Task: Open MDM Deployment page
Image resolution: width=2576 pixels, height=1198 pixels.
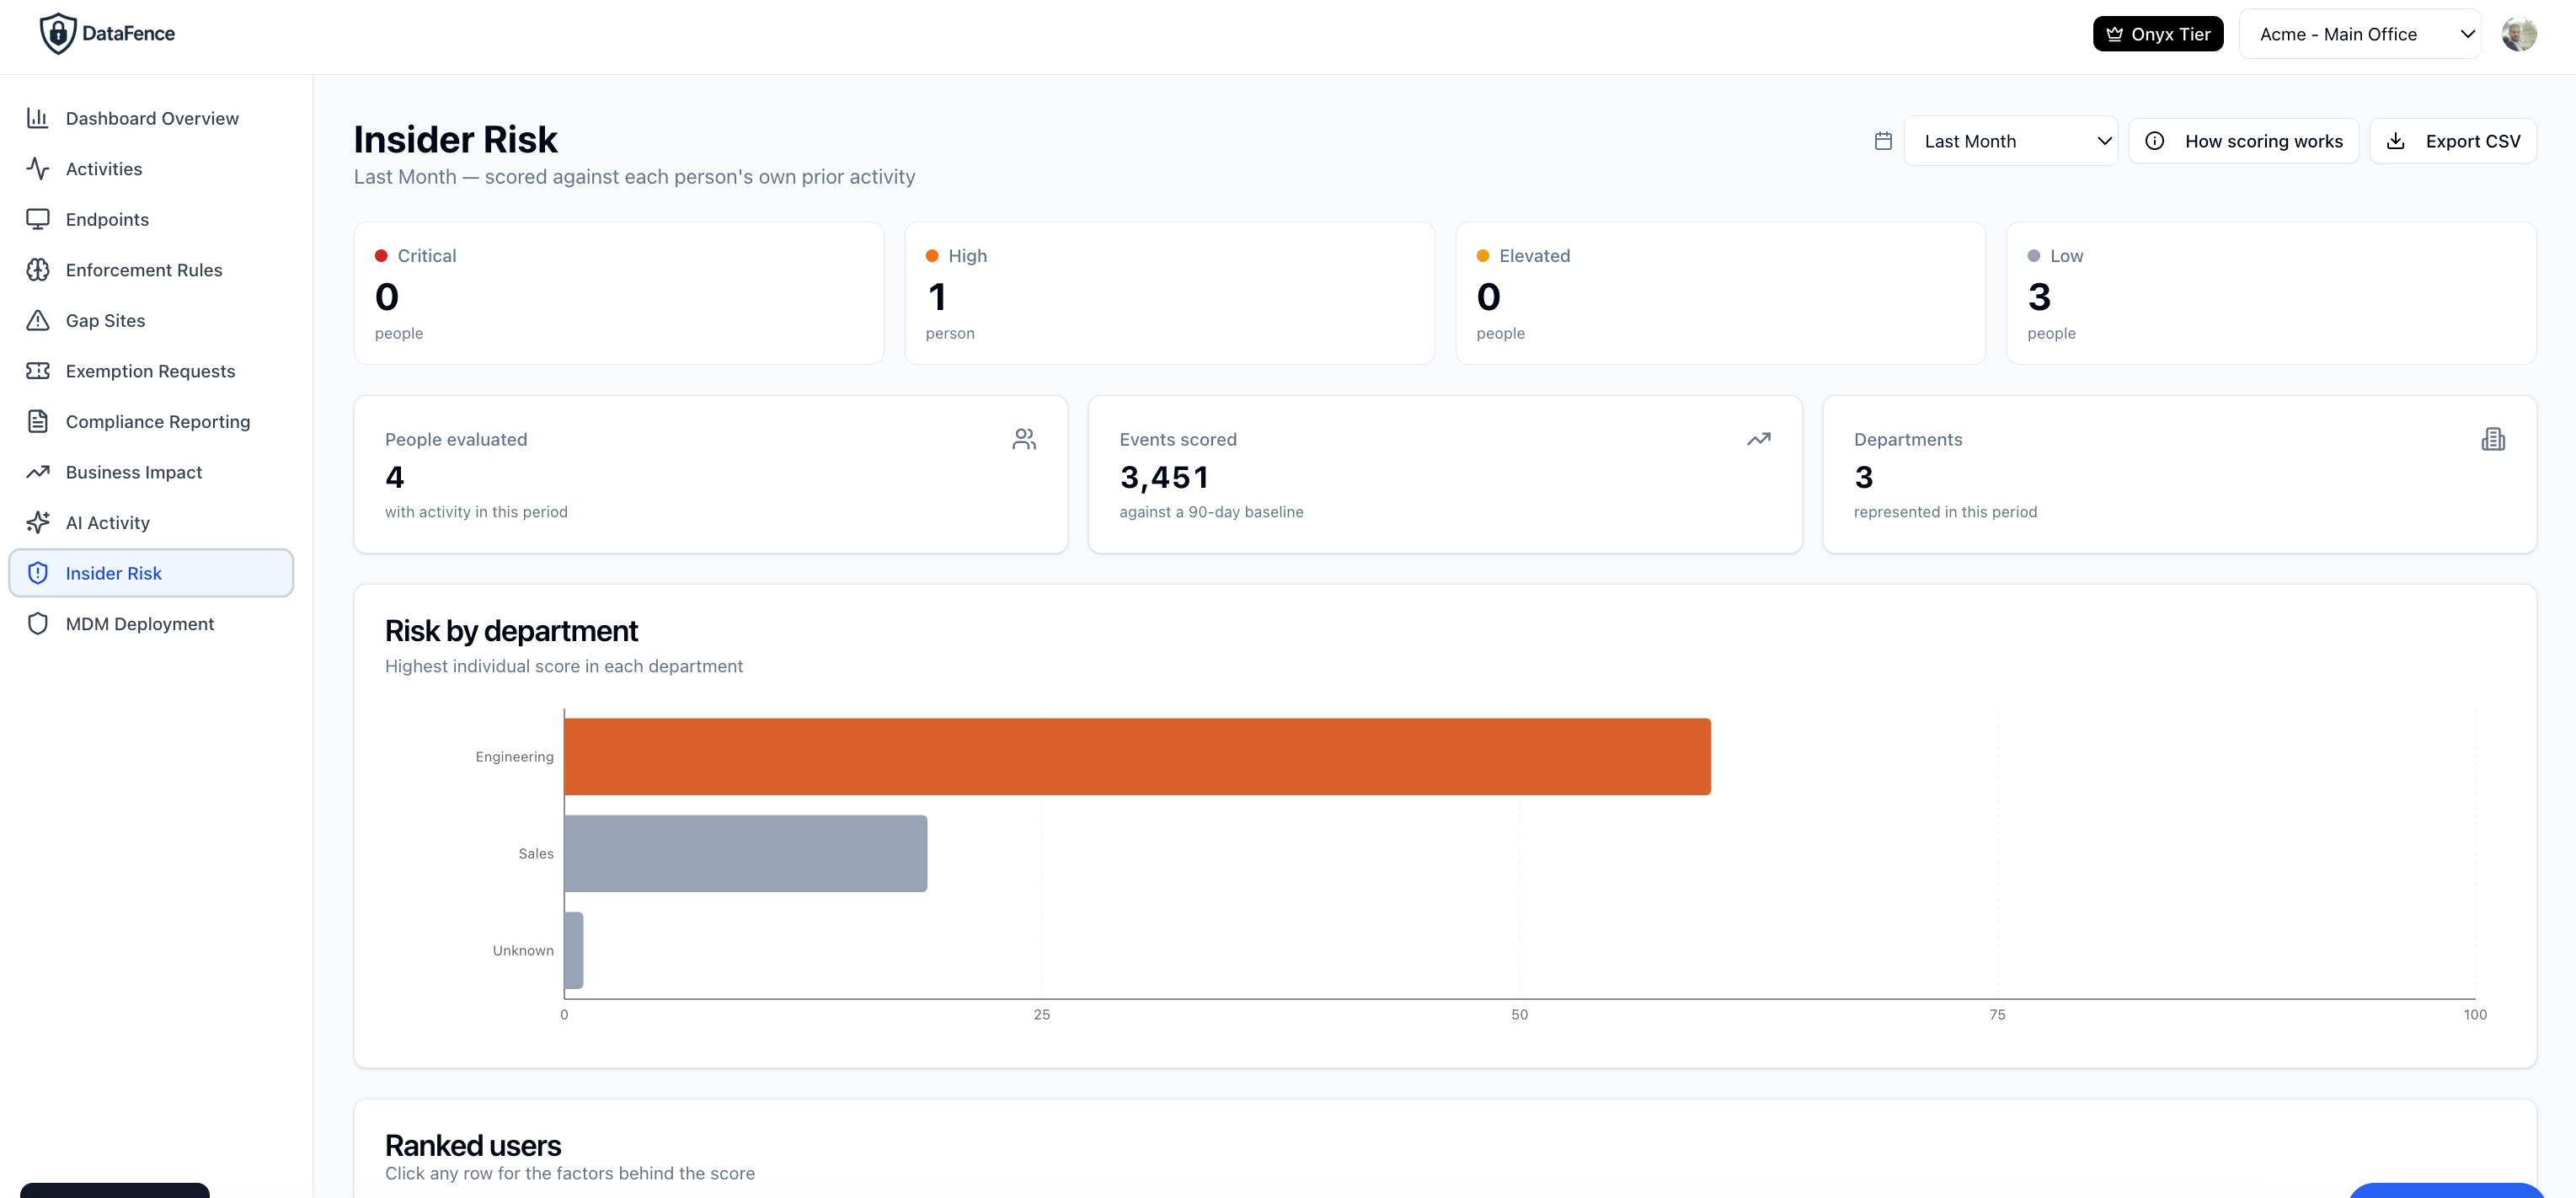Action: (151, 624)
